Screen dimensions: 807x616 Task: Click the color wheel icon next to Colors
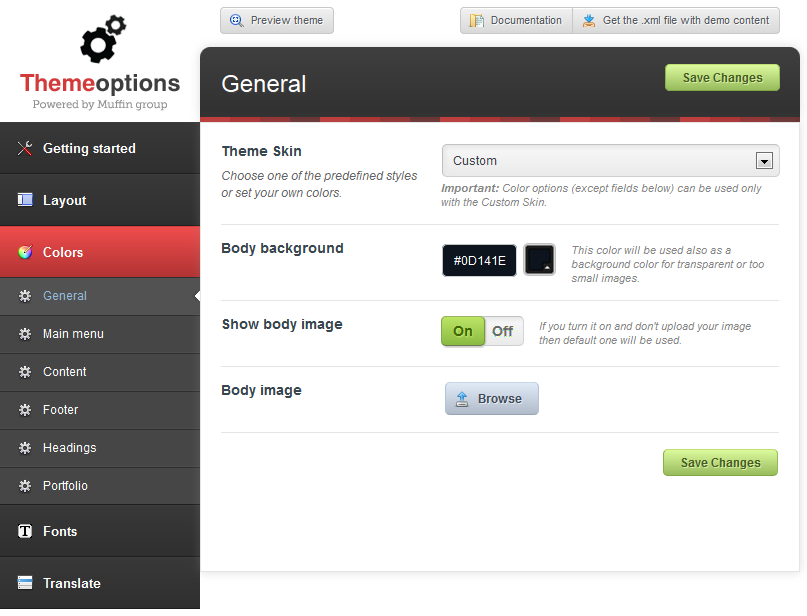[25, 252]
